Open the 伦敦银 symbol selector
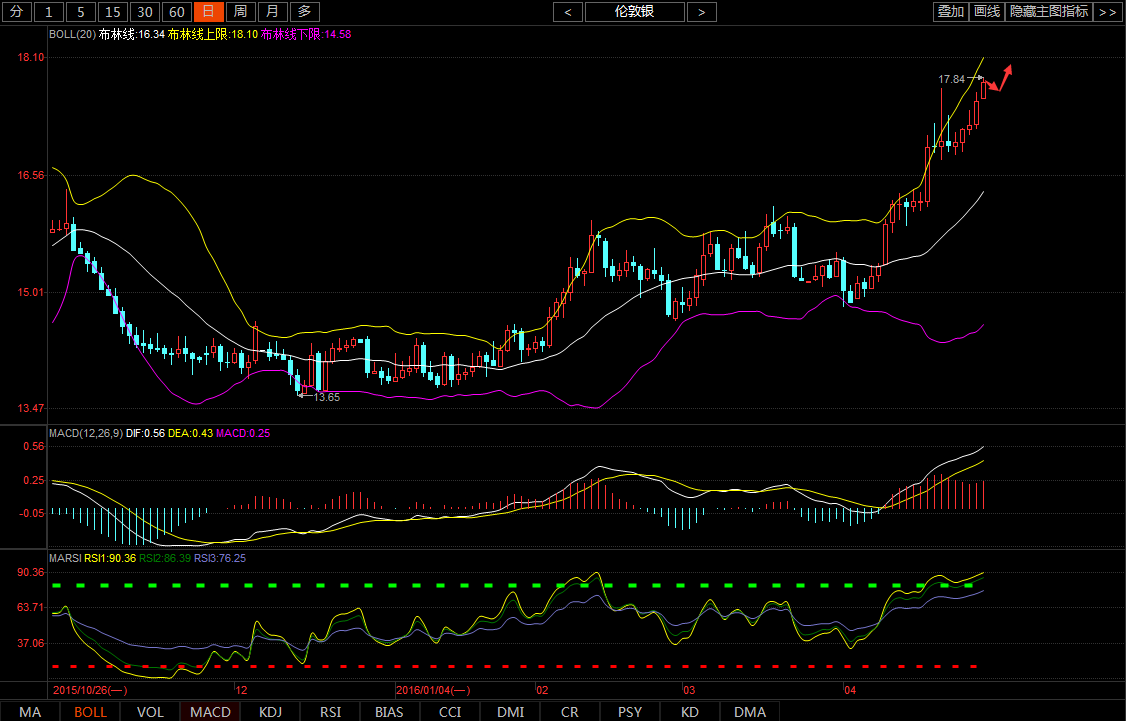The height and width of the screenshot is (721, 1126). click(635, 12)
